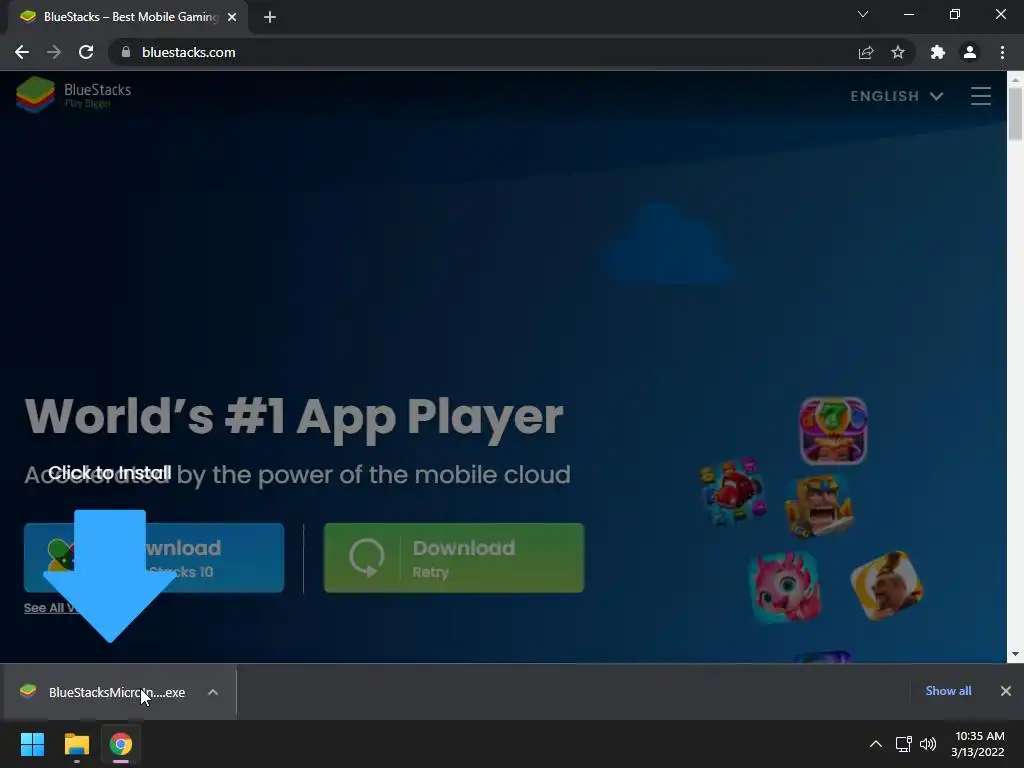Viewport: 1024px width, 768px height.
Task: Click the slot machine 7 game icon
Action: (833, 431)
